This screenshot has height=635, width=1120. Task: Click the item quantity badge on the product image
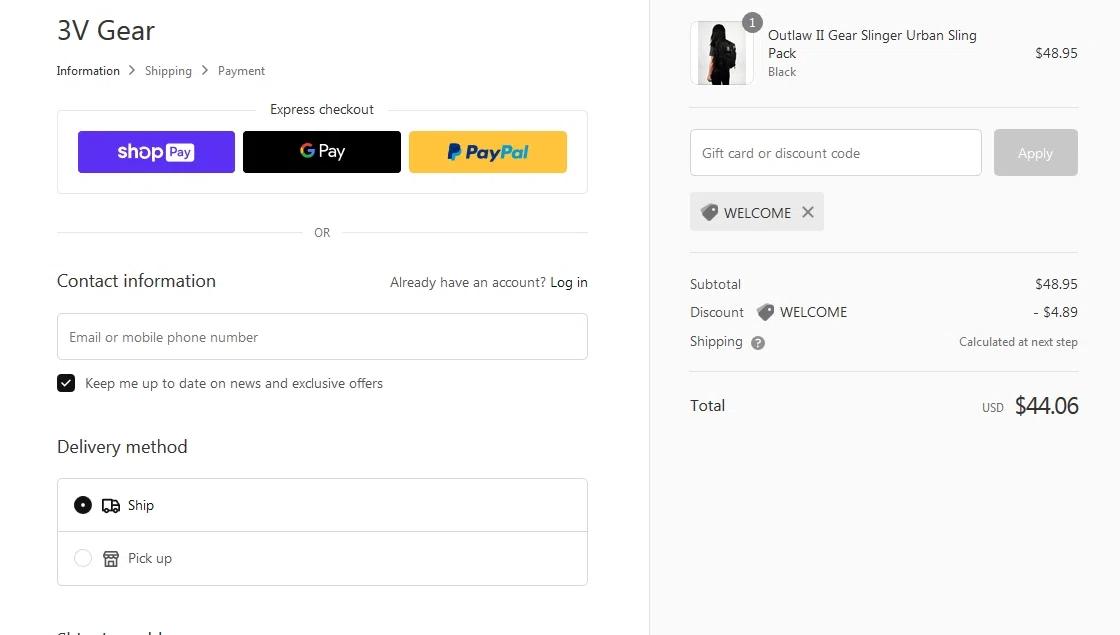[x=752, y=23]
